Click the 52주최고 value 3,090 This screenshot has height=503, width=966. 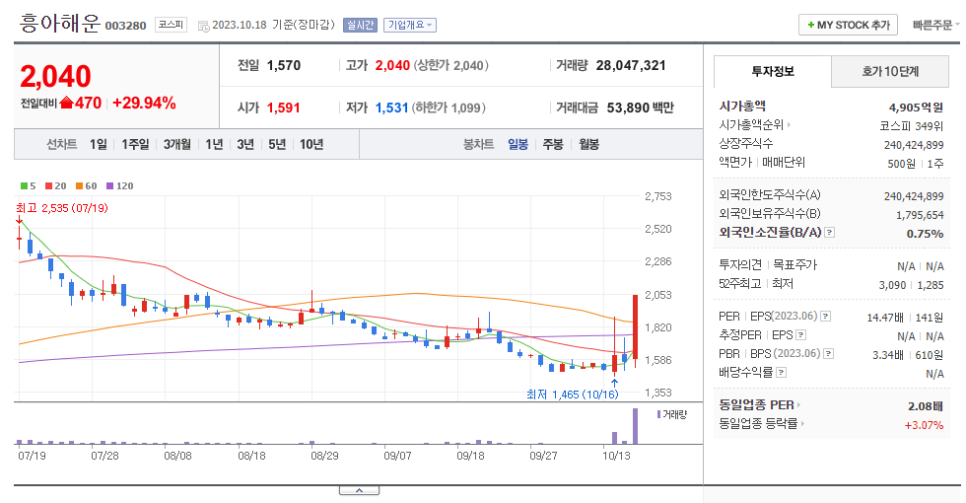pyautogui.click(x=892, y=285)
